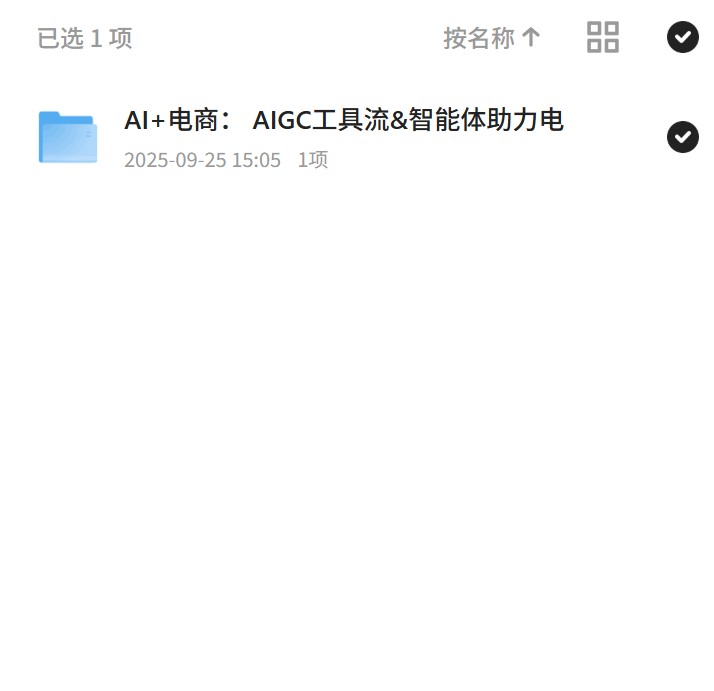Deselect all items via top checkmark circle
The image size is (714, 691).
683,37
